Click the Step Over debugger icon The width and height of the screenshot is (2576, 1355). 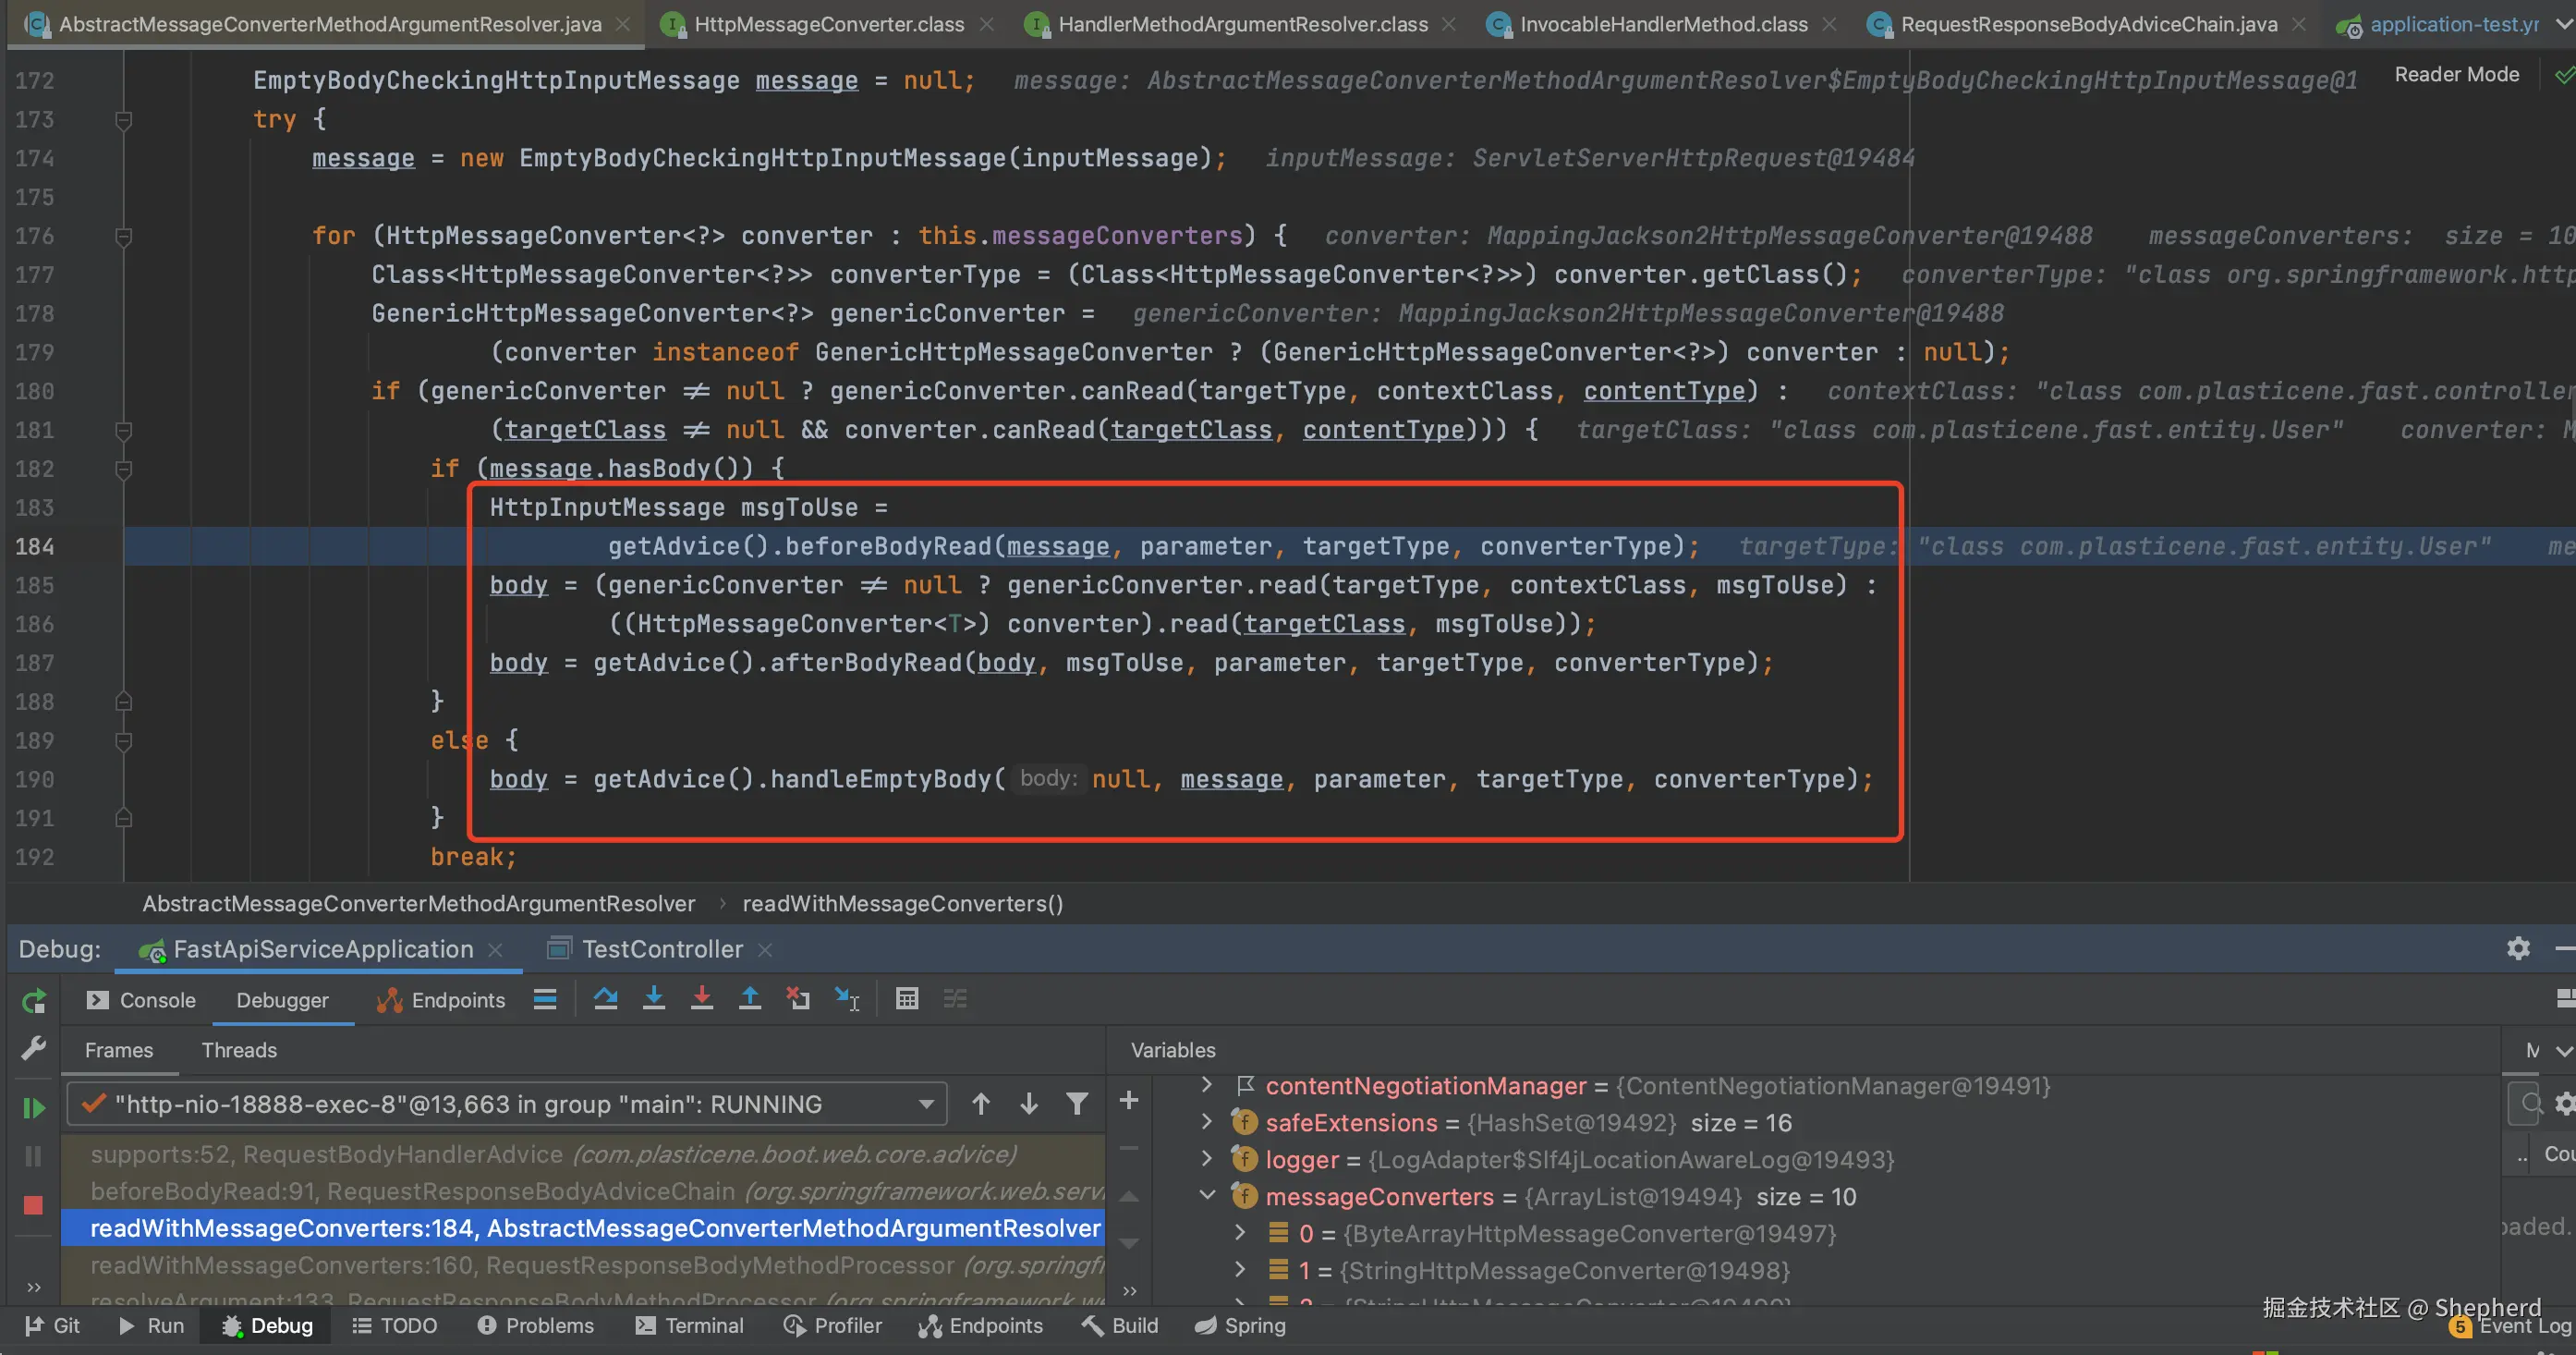605,999
